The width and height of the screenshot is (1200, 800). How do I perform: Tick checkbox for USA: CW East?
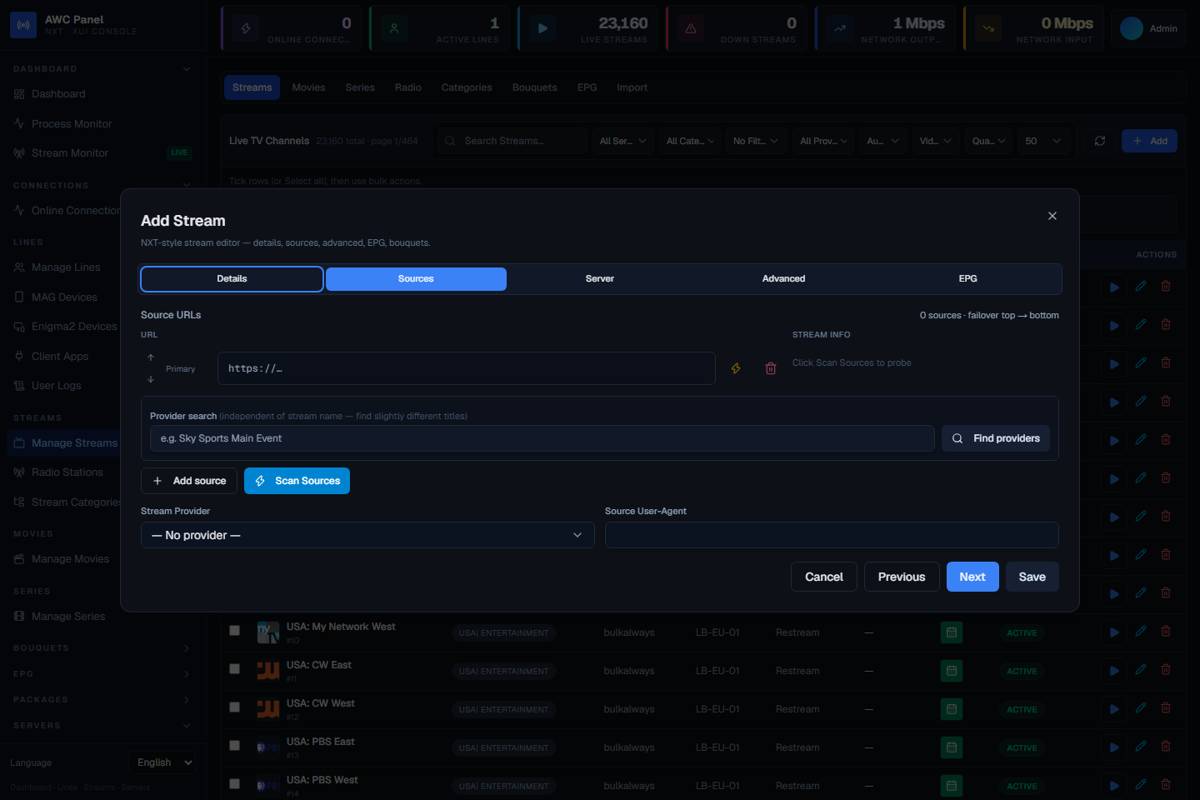235,669
